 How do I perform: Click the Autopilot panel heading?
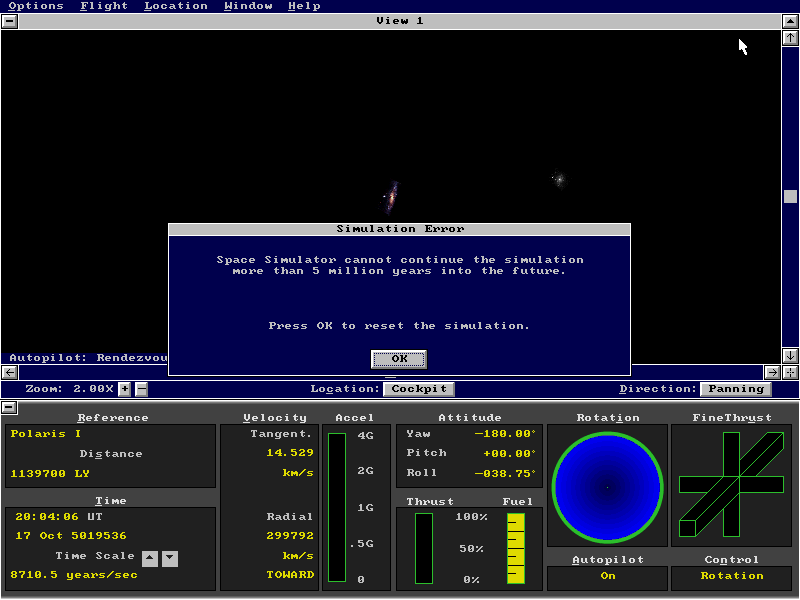pyautogui.click(x=608, y=560)
